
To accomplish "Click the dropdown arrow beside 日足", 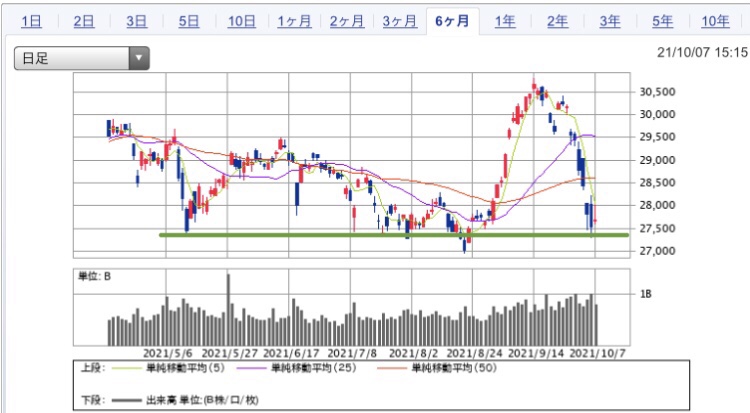I will click(139, 58).
